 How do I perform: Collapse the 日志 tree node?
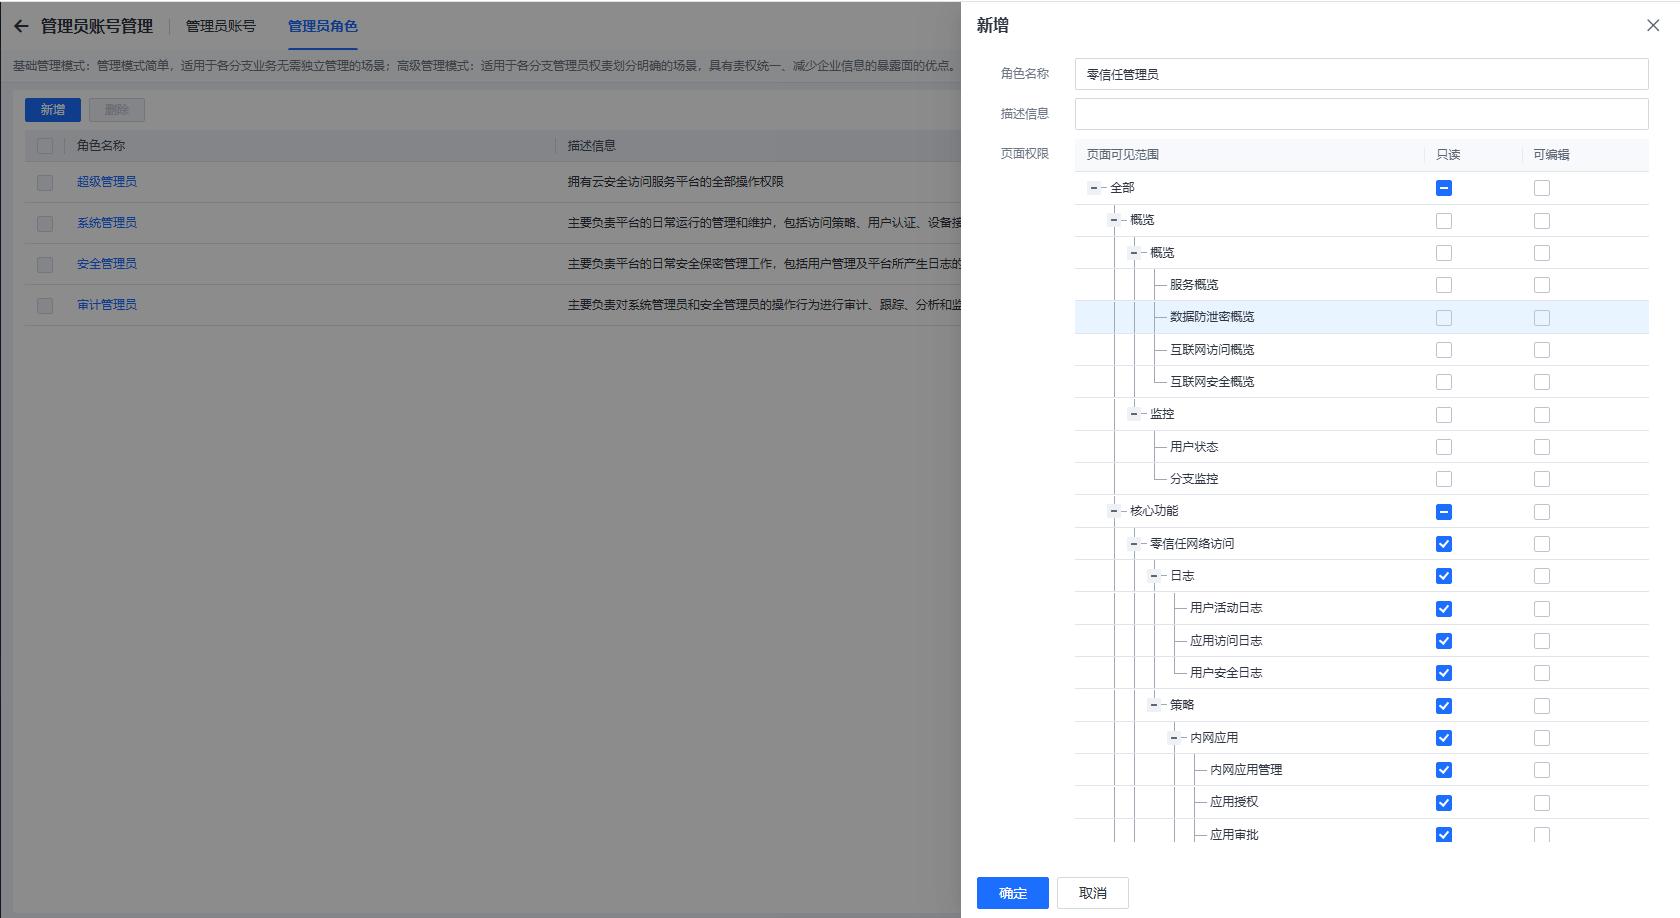point(1154,576)
